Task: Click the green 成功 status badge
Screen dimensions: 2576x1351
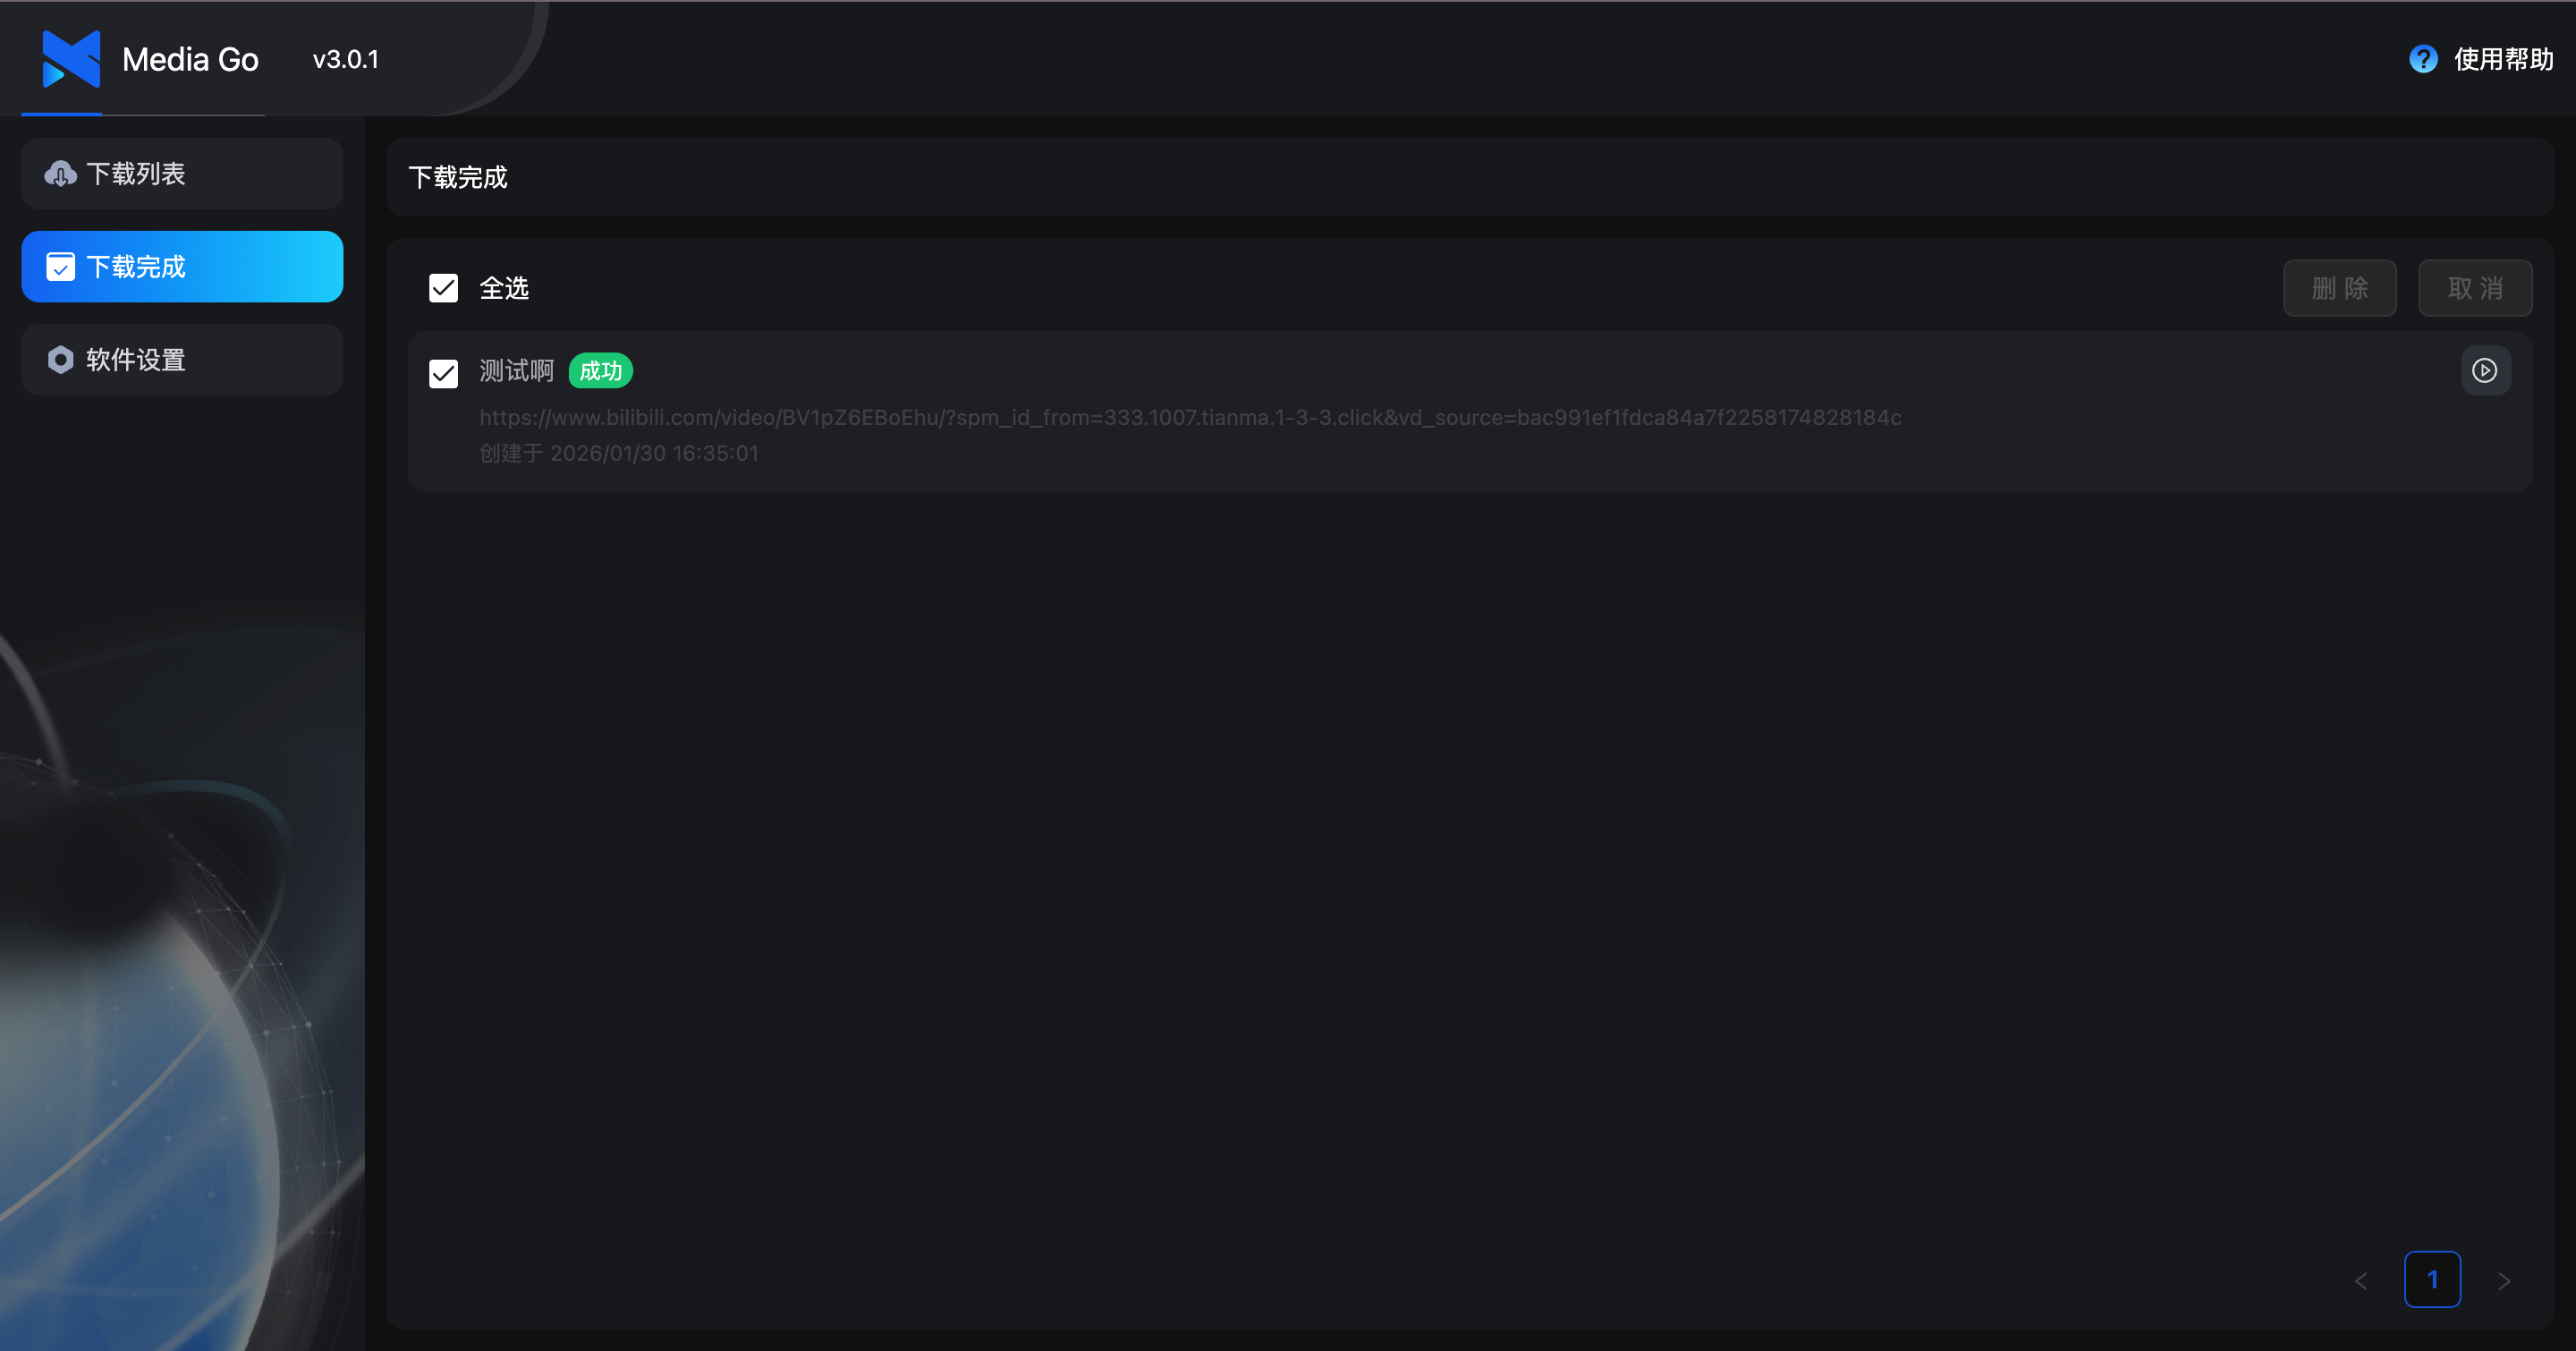Action: click(600, 371)
